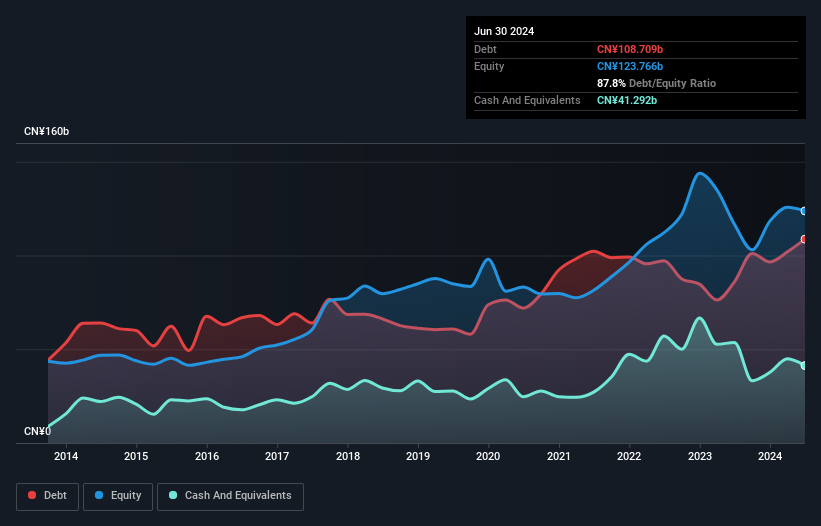Click the Debt row label in tooltip
The height and width of the screenshot is (526, 821).
(x=485, y=49)
